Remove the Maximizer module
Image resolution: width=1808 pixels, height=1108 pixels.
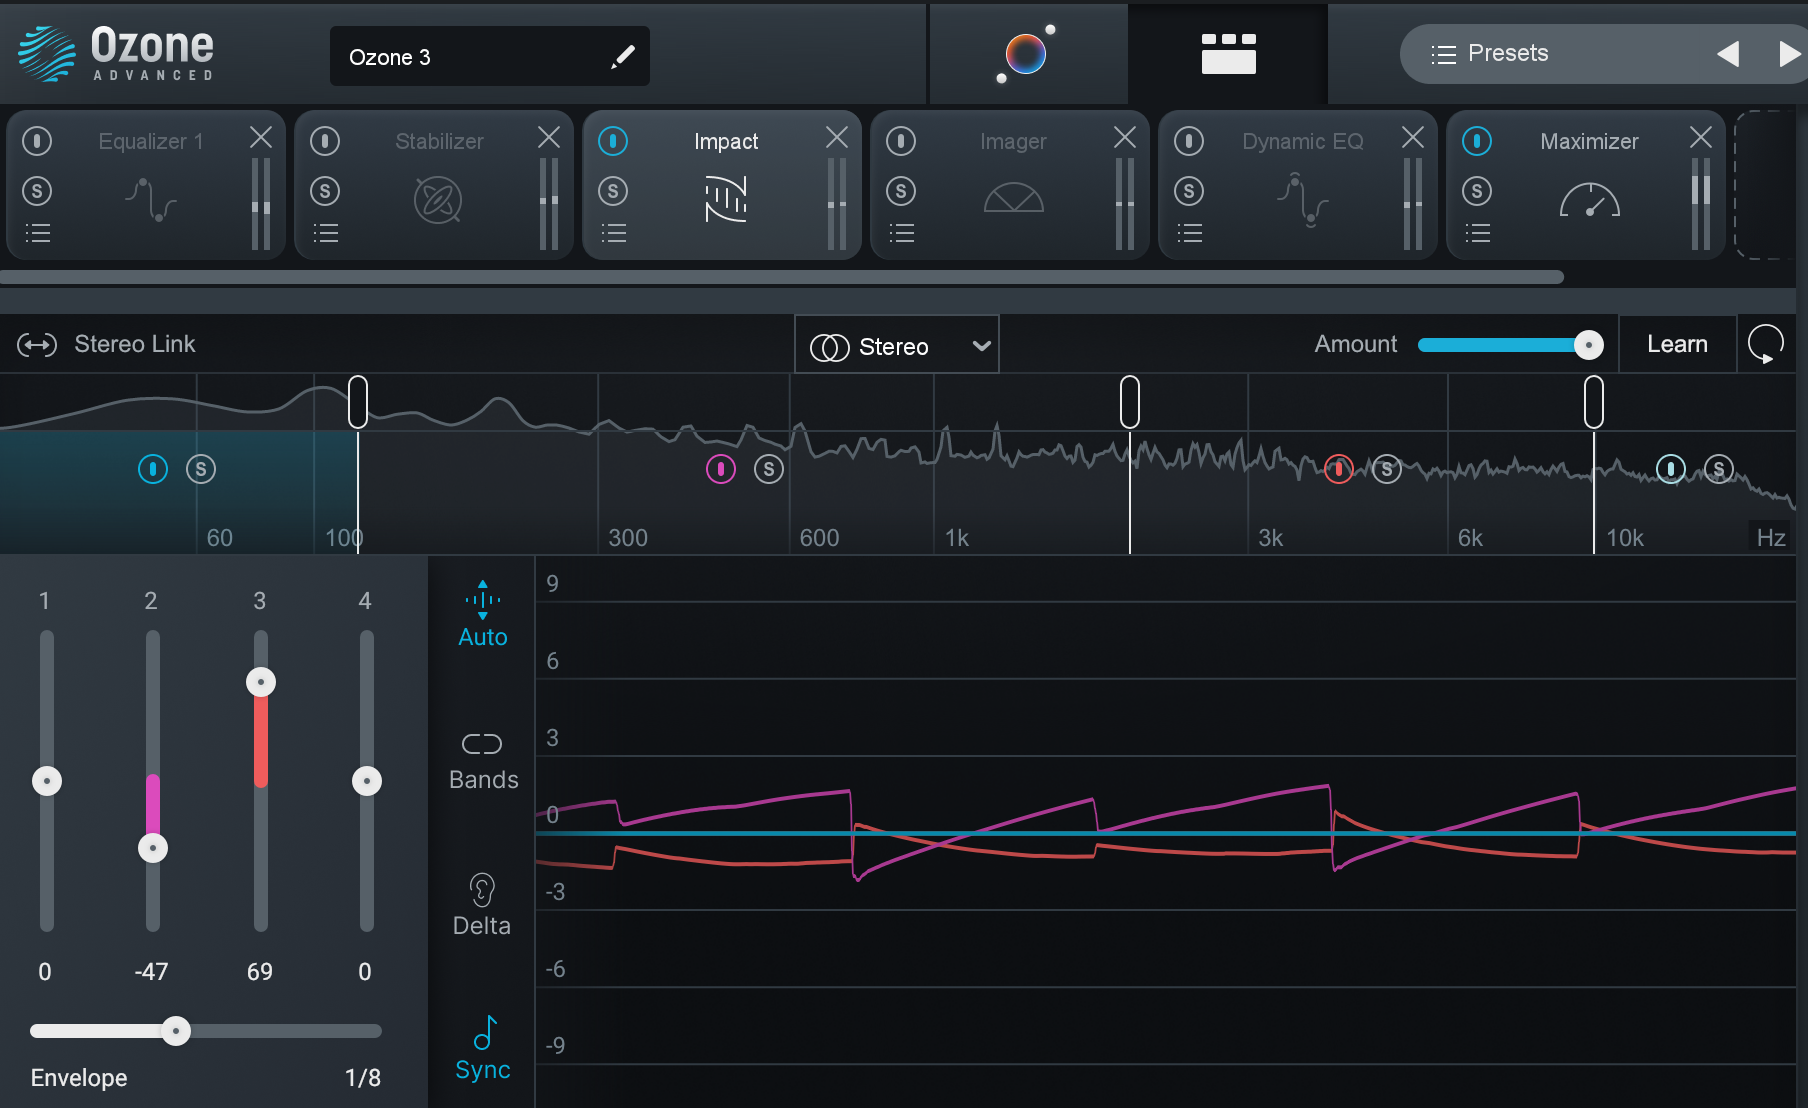tap(1701, 138)
